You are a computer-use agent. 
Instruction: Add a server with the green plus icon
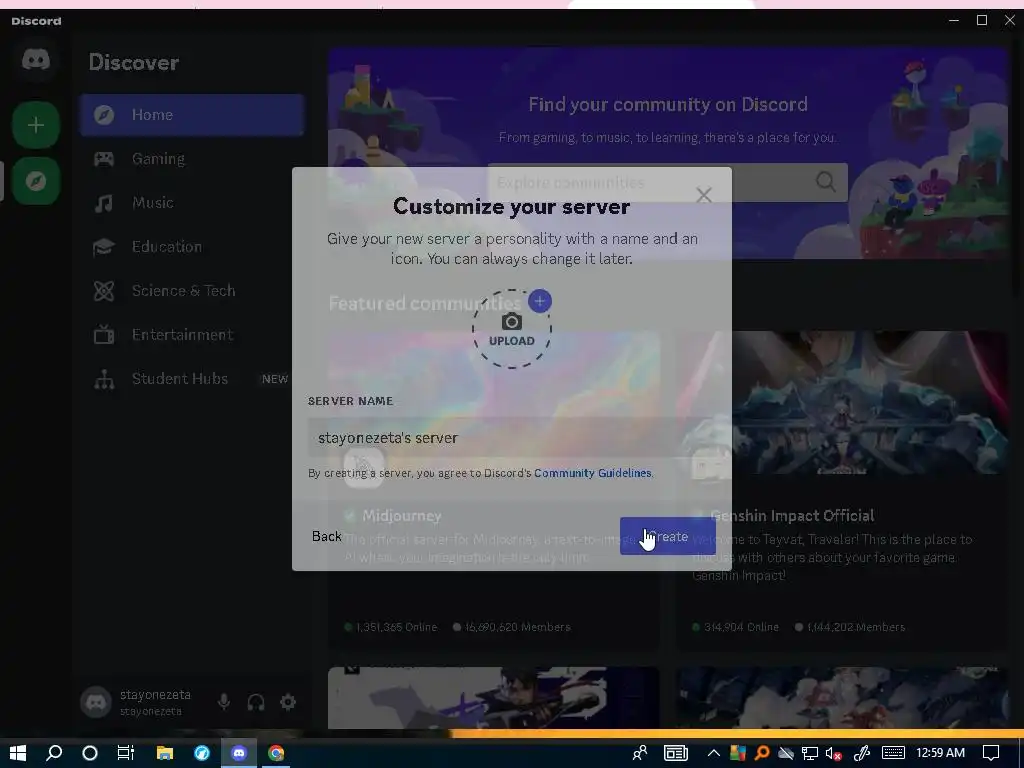(x=36, y=125)
